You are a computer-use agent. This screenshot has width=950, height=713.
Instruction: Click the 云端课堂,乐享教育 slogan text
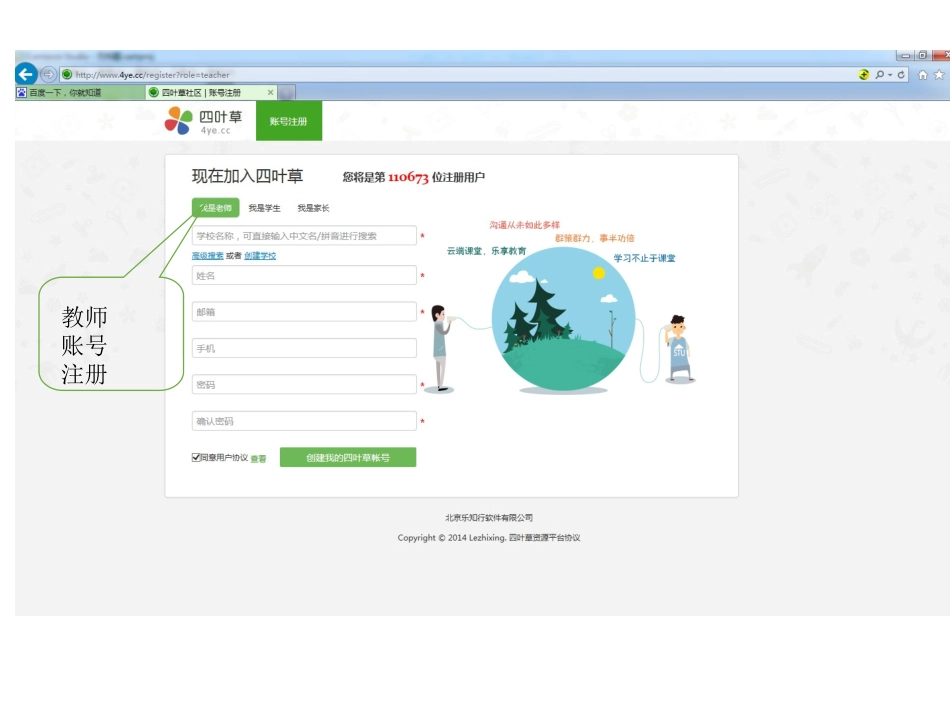(487, 251)
